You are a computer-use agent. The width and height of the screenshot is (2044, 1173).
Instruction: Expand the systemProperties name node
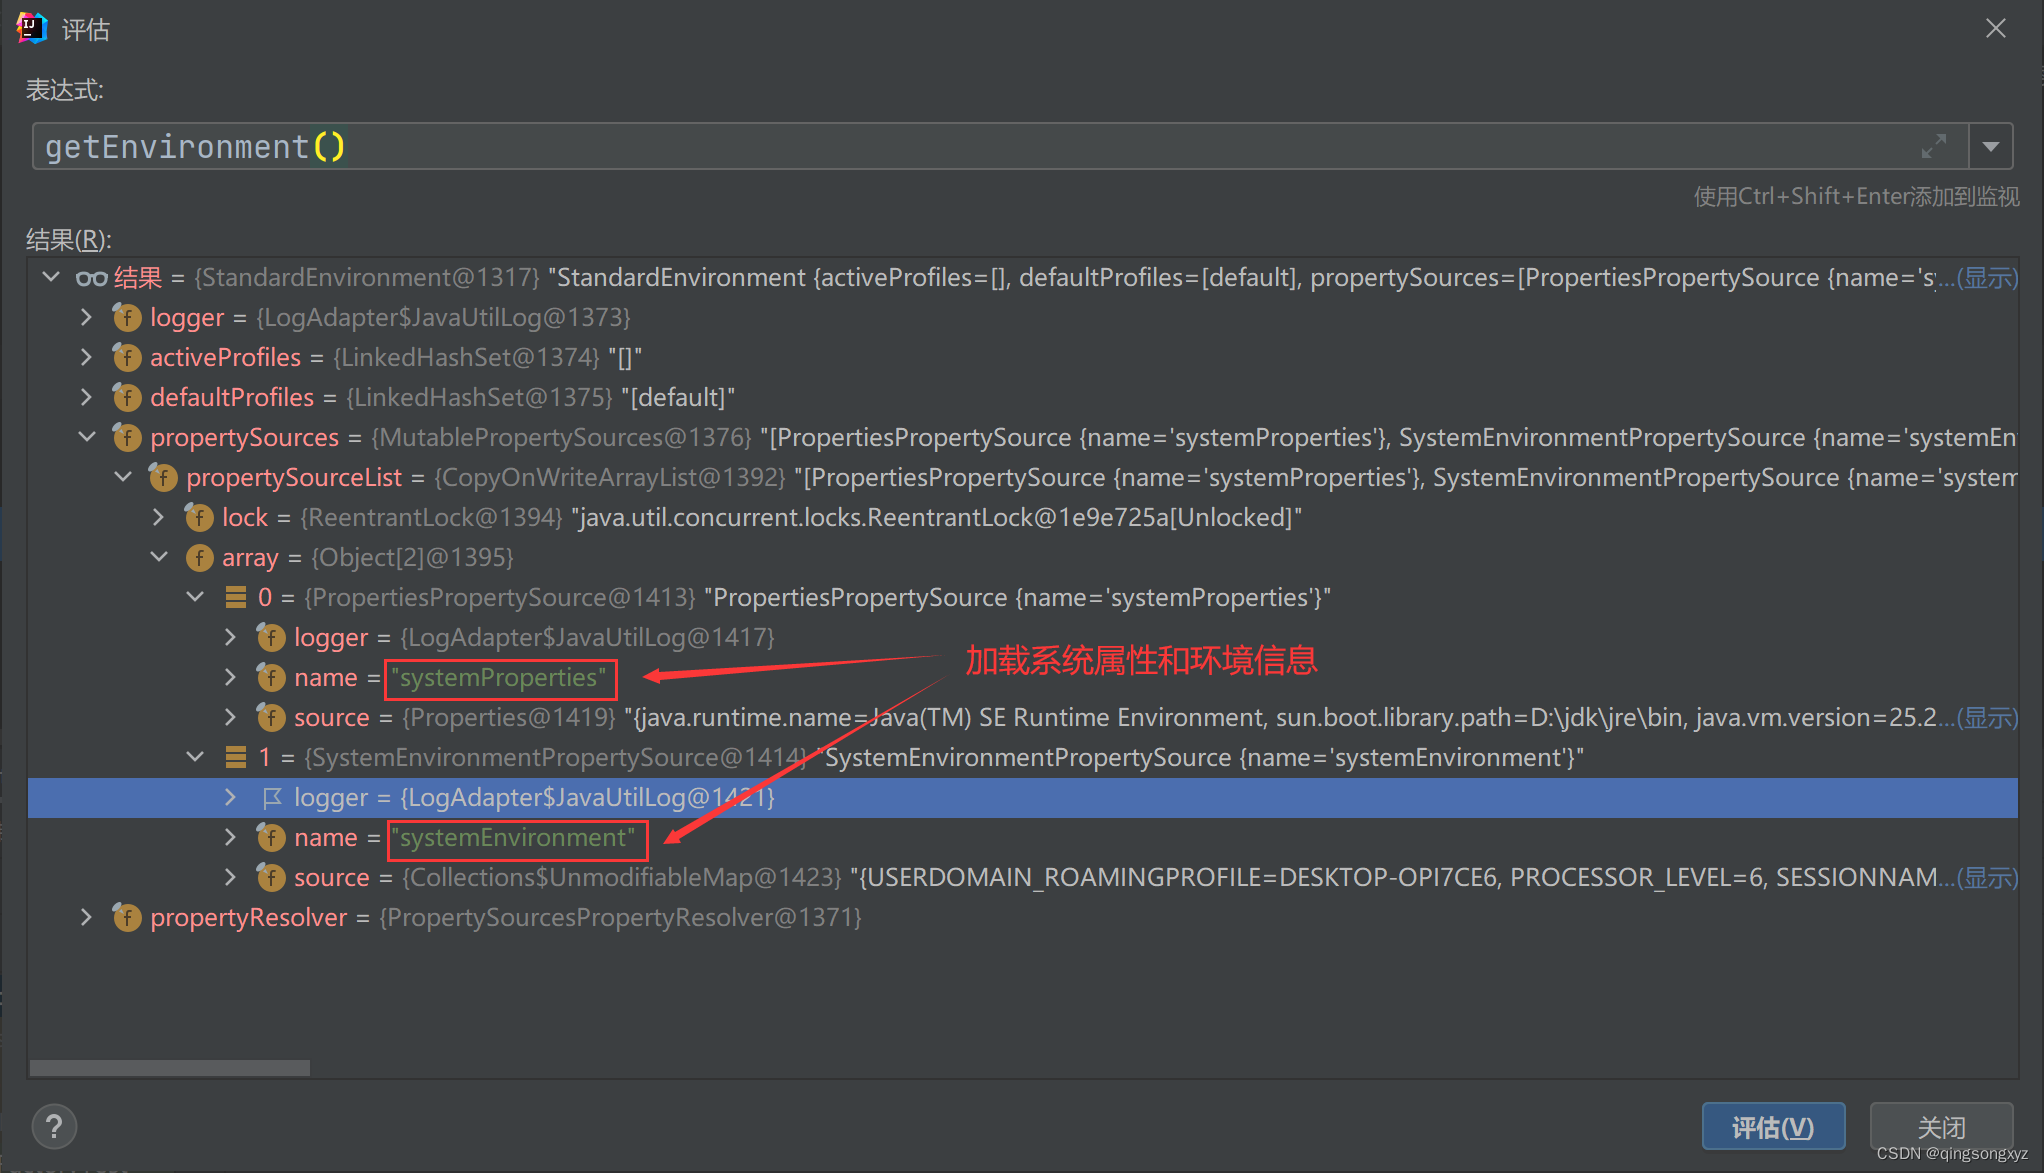tap(231, 677)
